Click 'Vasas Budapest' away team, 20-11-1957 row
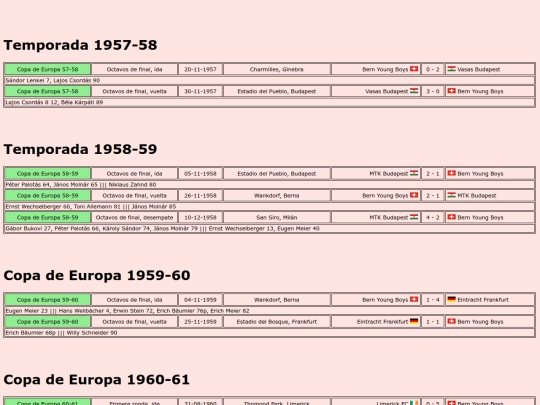Screen dimensions: 540x405 coord(479,69)
